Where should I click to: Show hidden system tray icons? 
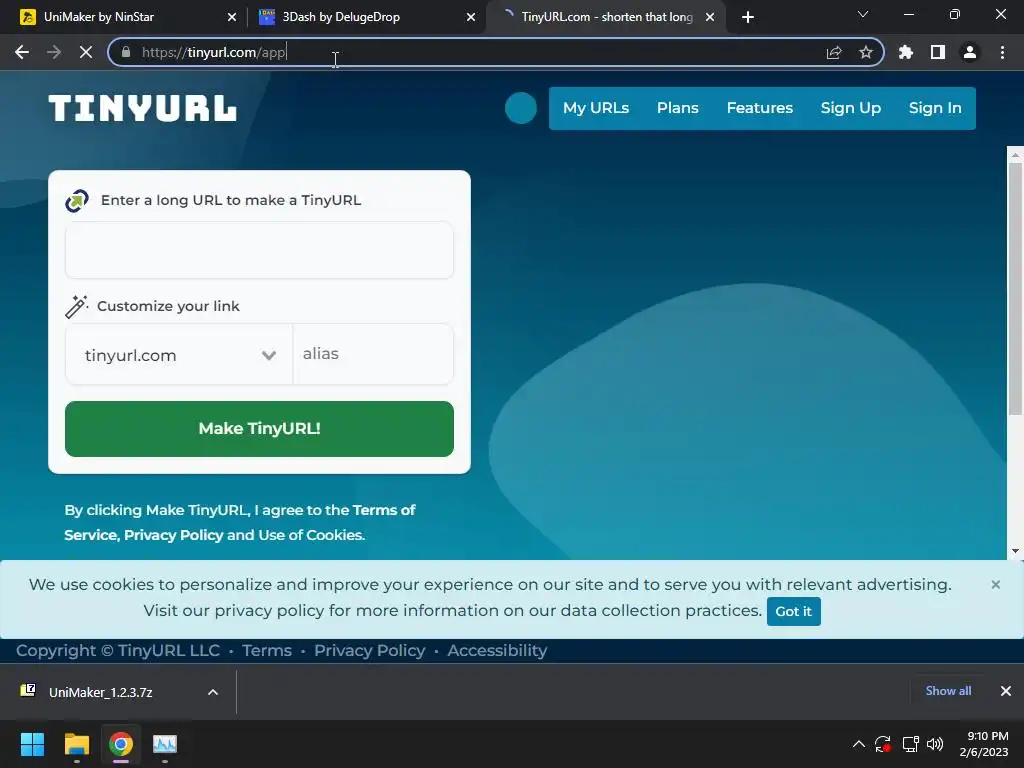[859, 744]
